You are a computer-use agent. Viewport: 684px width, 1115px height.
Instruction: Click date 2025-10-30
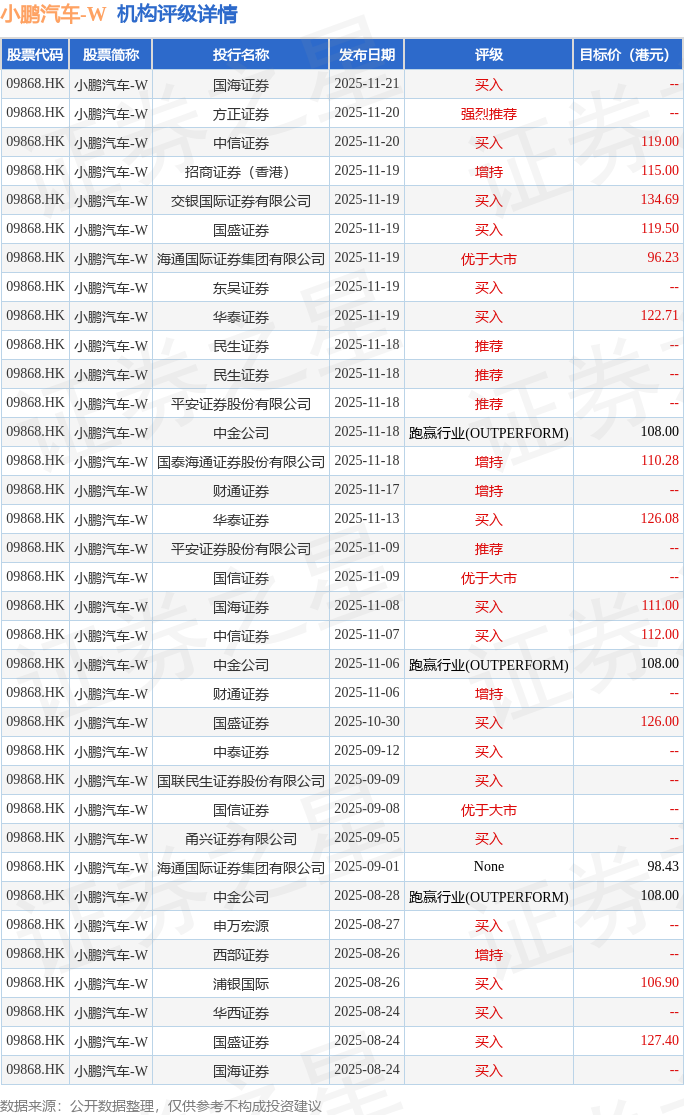pos(367,722)
